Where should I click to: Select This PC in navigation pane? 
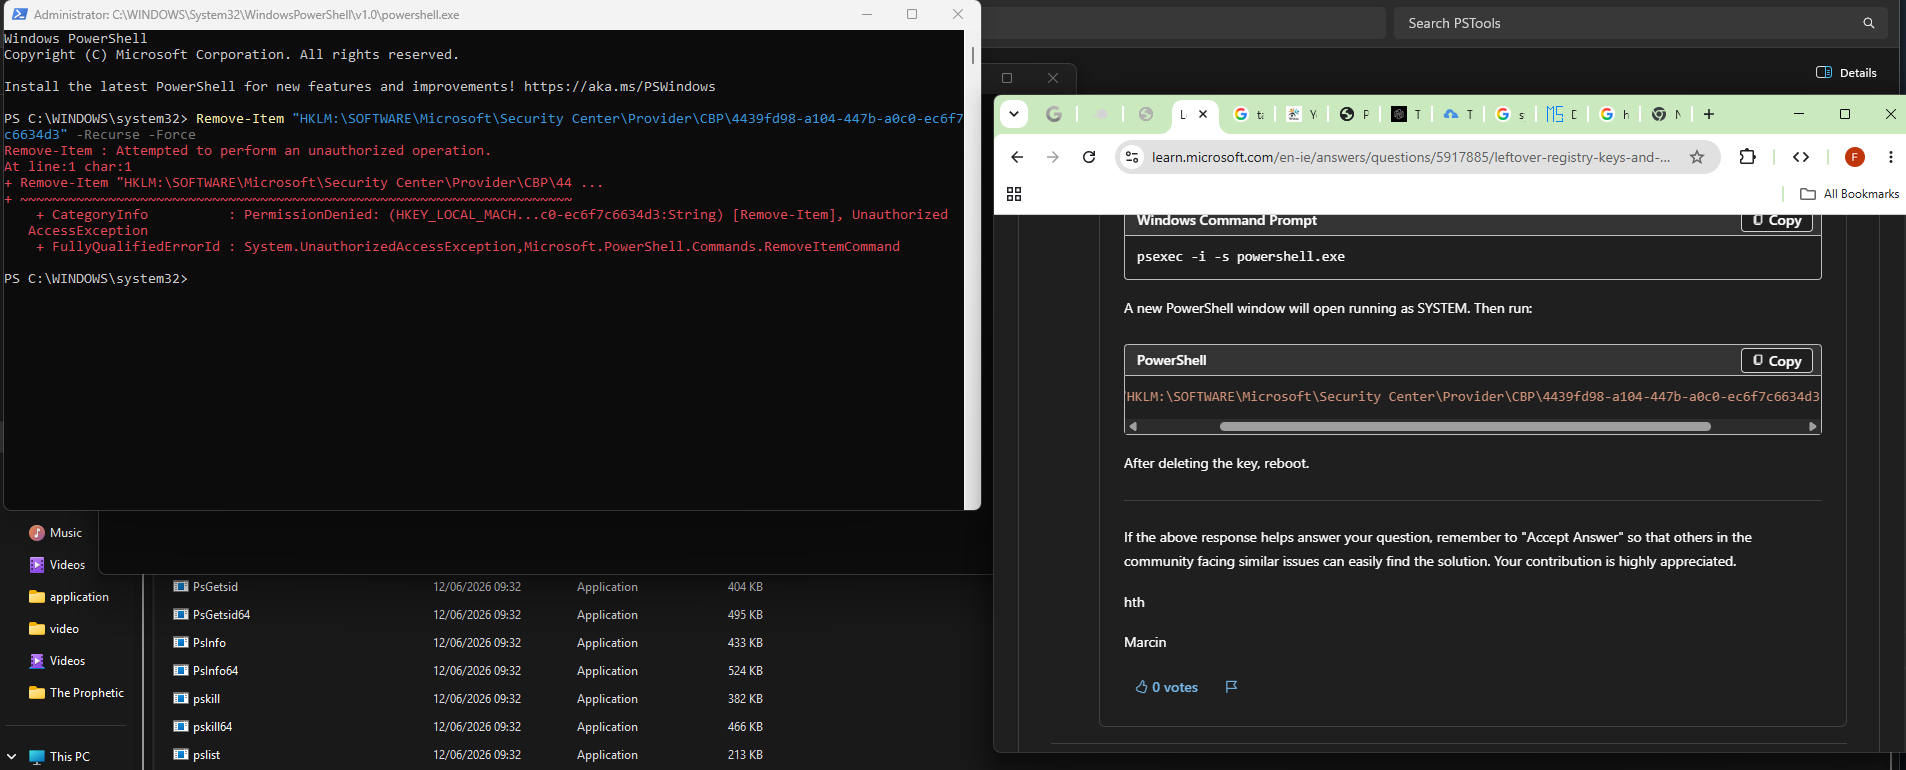pyautogui.click(x=60, y=757)
